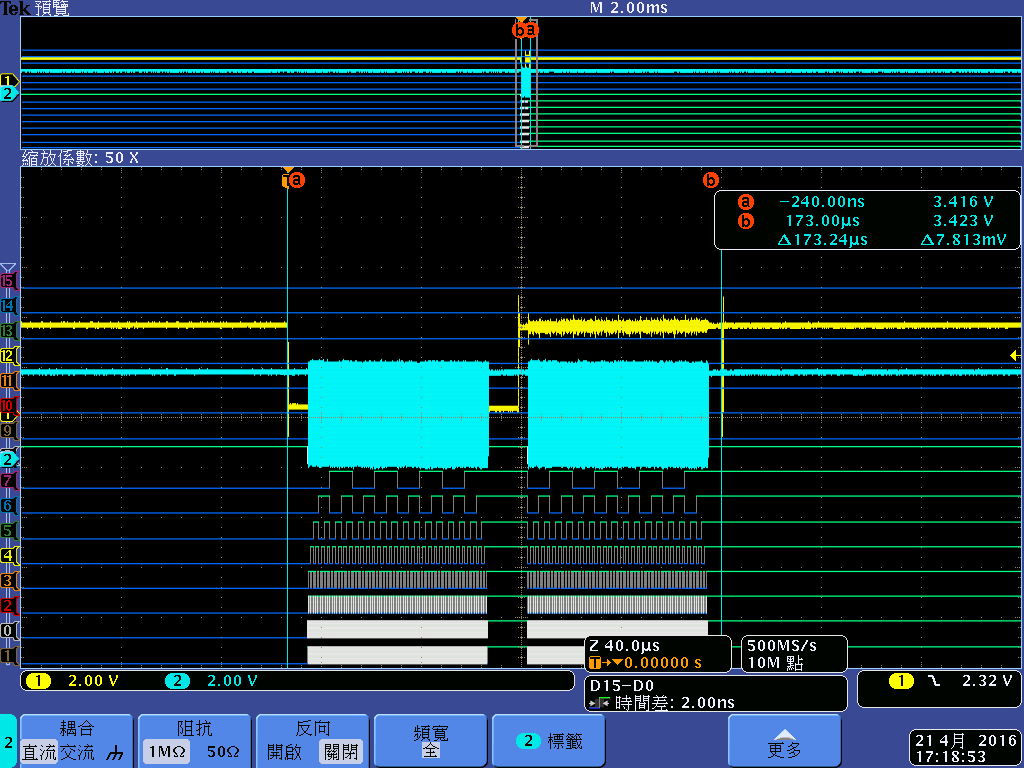Open the bandwidth (頻寬) menu
The height and width of the screenshot is (768, 1024).
coord(430,741)
